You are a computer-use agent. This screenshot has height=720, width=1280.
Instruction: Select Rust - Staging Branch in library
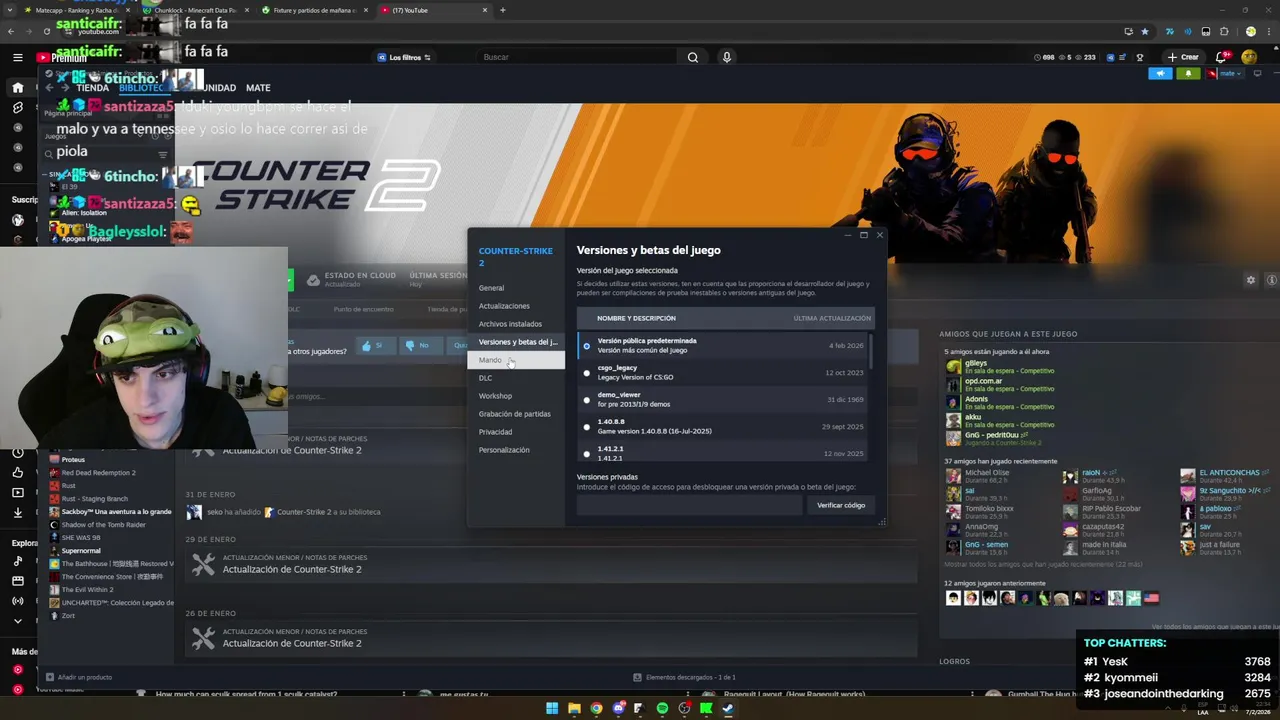click(x=94, y=498)
